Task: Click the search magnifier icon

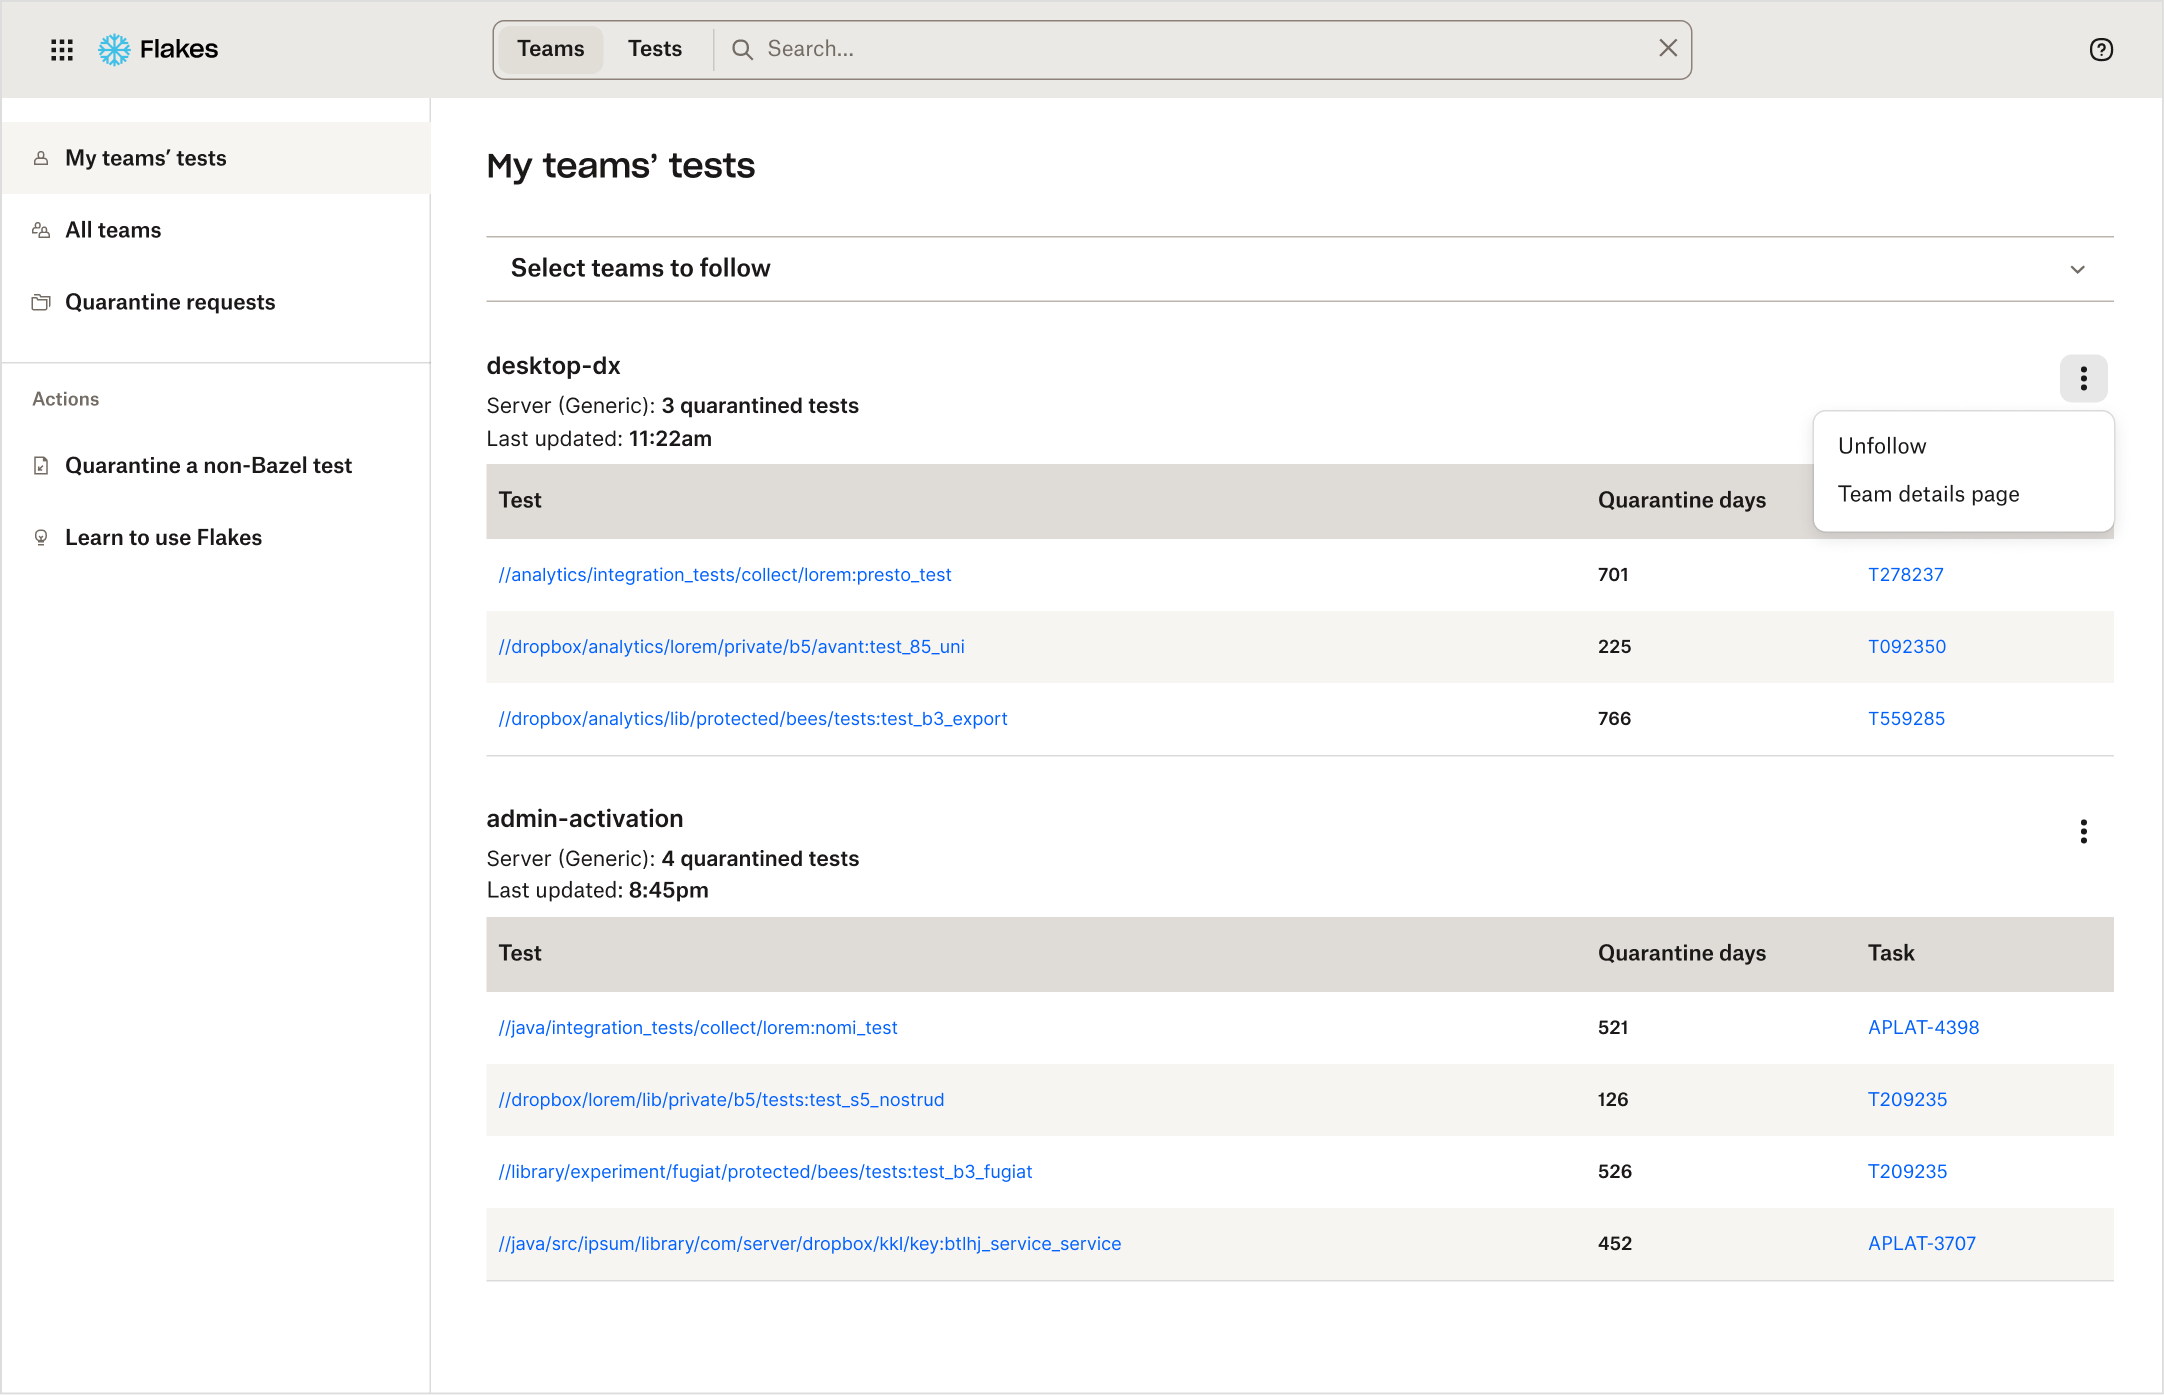Action: click(742, 49)
